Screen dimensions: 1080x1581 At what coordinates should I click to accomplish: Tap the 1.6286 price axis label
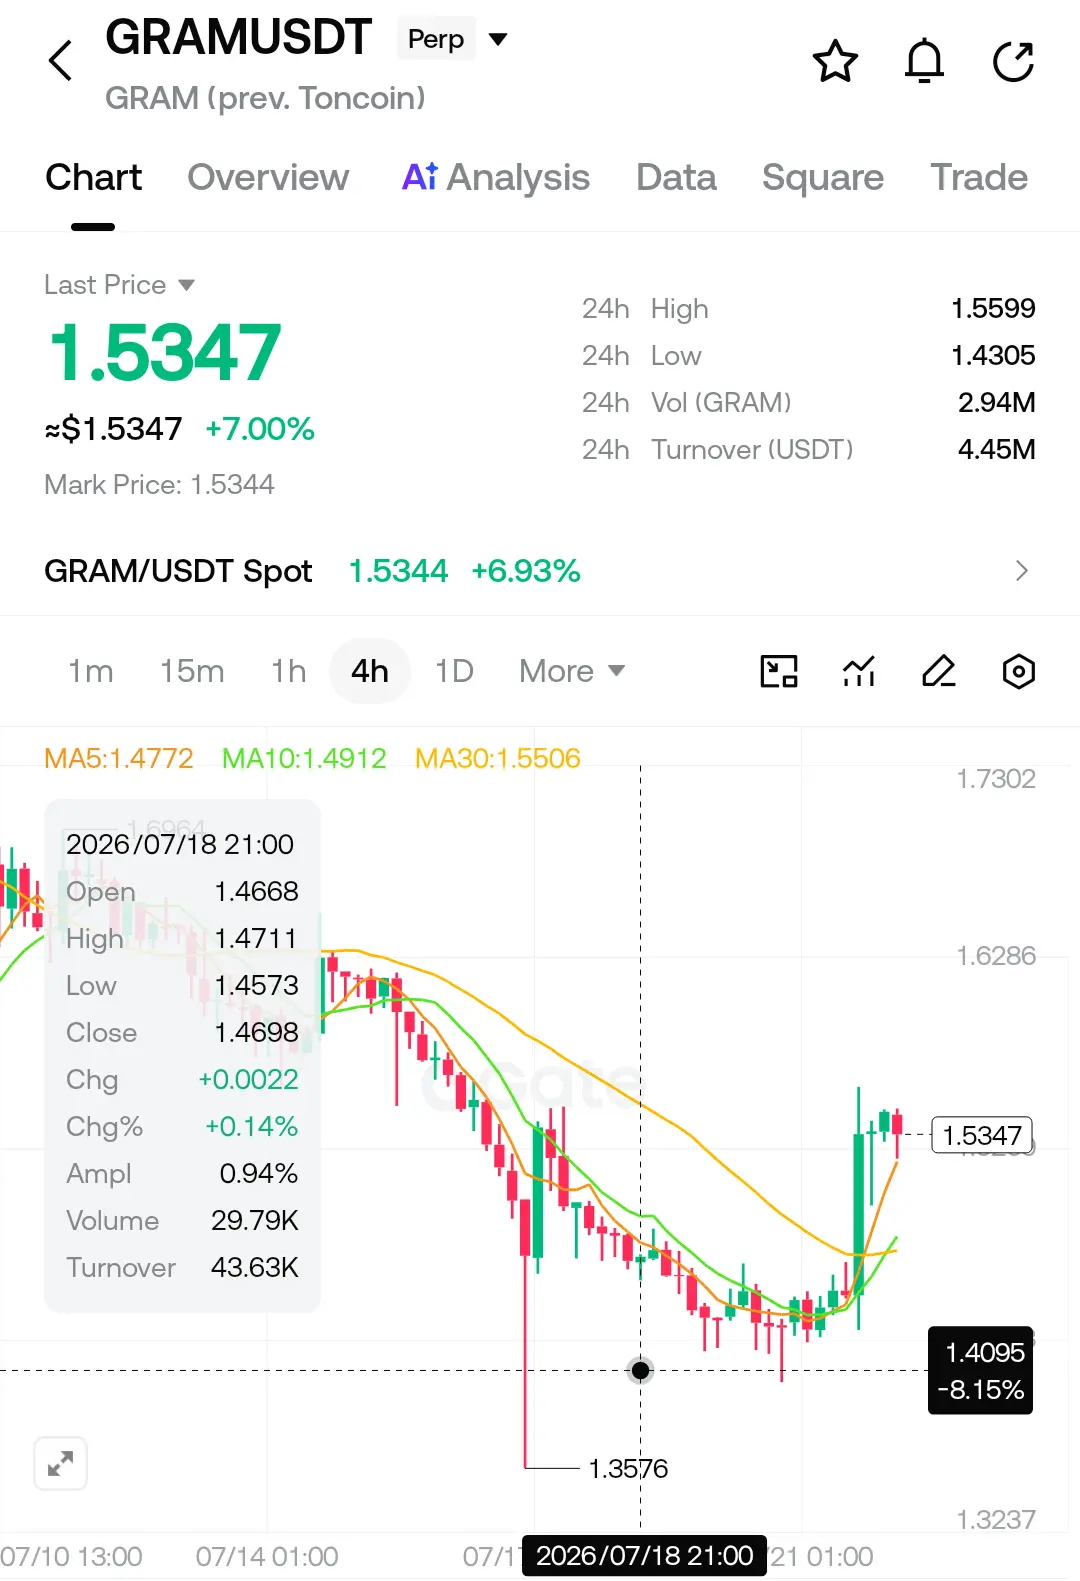996,956
